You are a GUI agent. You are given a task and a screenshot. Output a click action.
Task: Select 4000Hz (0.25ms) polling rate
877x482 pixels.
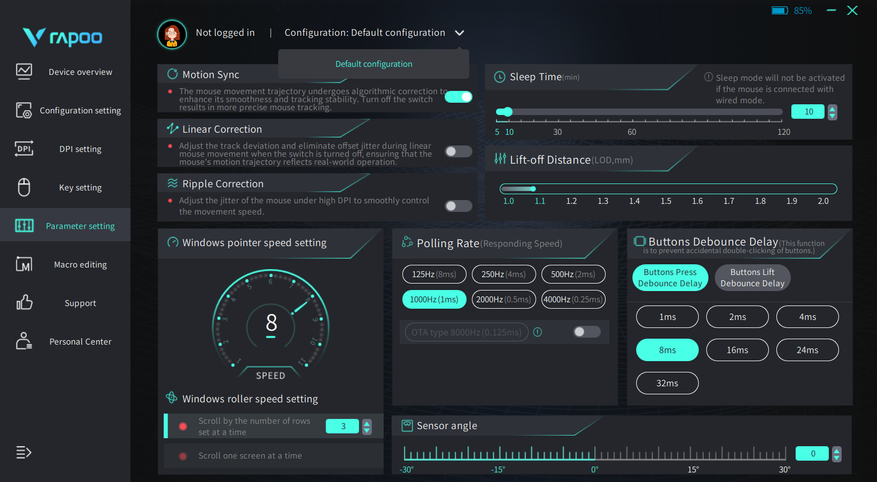coord(573,299)
